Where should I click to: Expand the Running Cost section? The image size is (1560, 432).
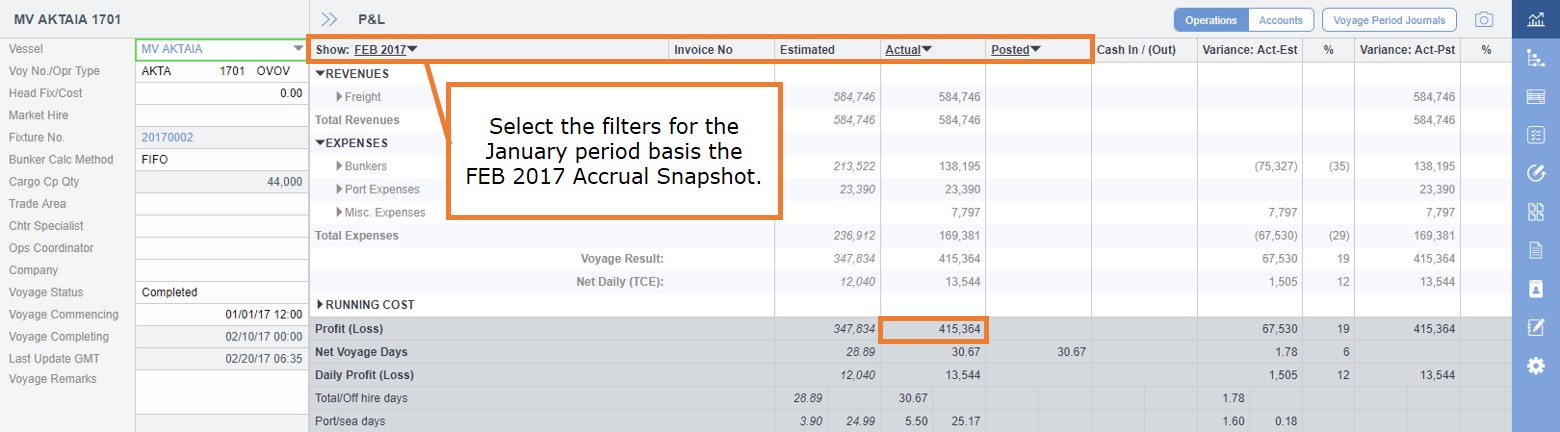pos(320,305)
